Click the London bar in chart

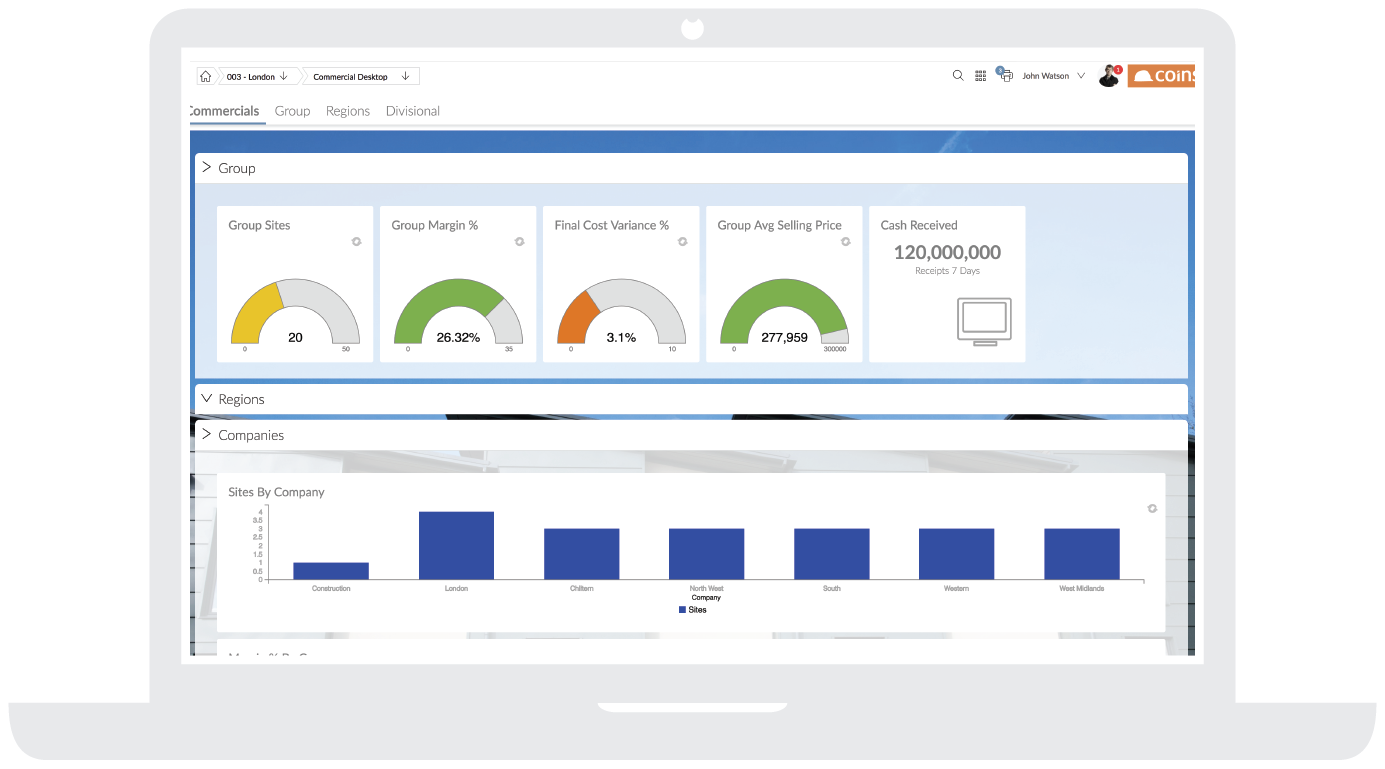click(456, 545)
